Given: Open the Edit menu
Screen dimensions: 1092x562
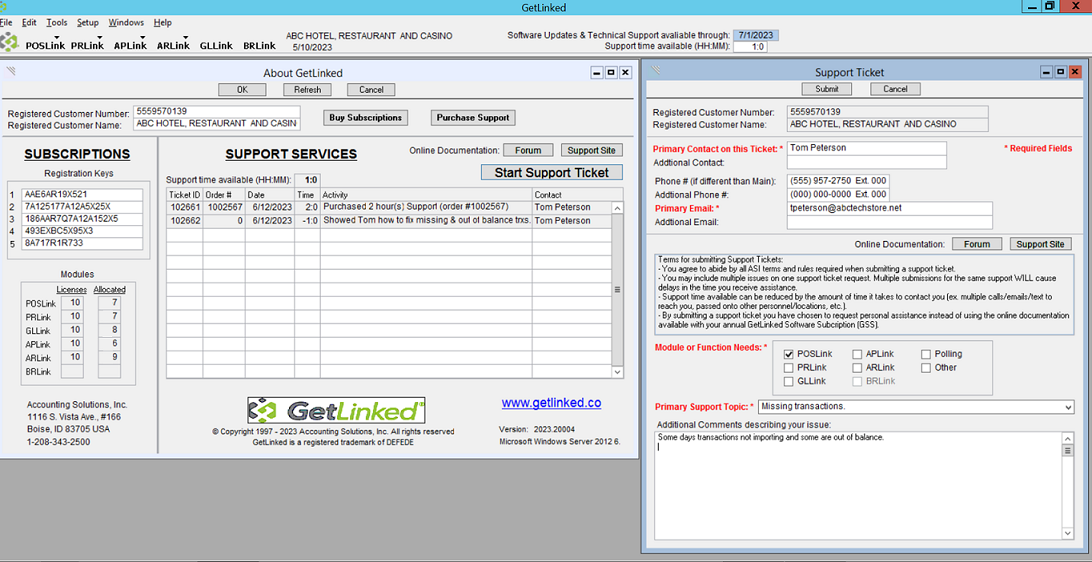Looking at the screenshot, I should [x=29, y=22].
